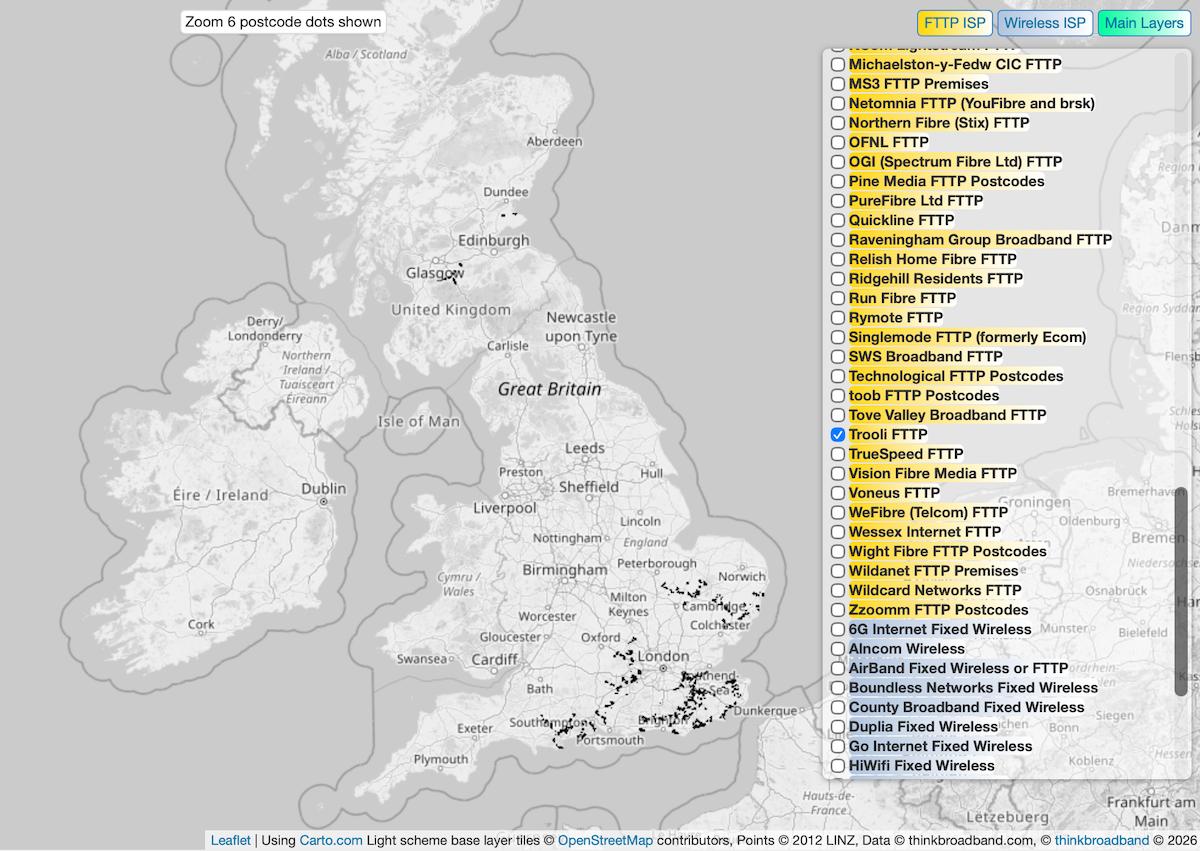Enable the HiWifi Fixed Wireless layer
Screen dimensions: 1200x851
pyautogui.click(x=837, y=765)
